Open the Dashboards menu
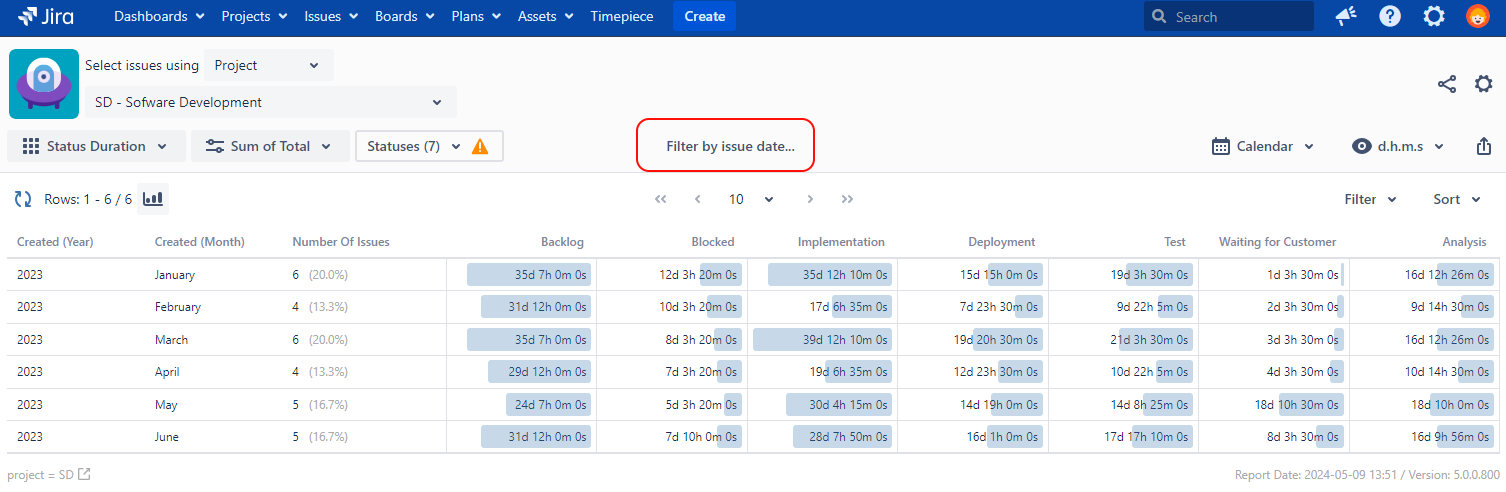This screenshot has width=1506, height=492. tap(159, 17)
